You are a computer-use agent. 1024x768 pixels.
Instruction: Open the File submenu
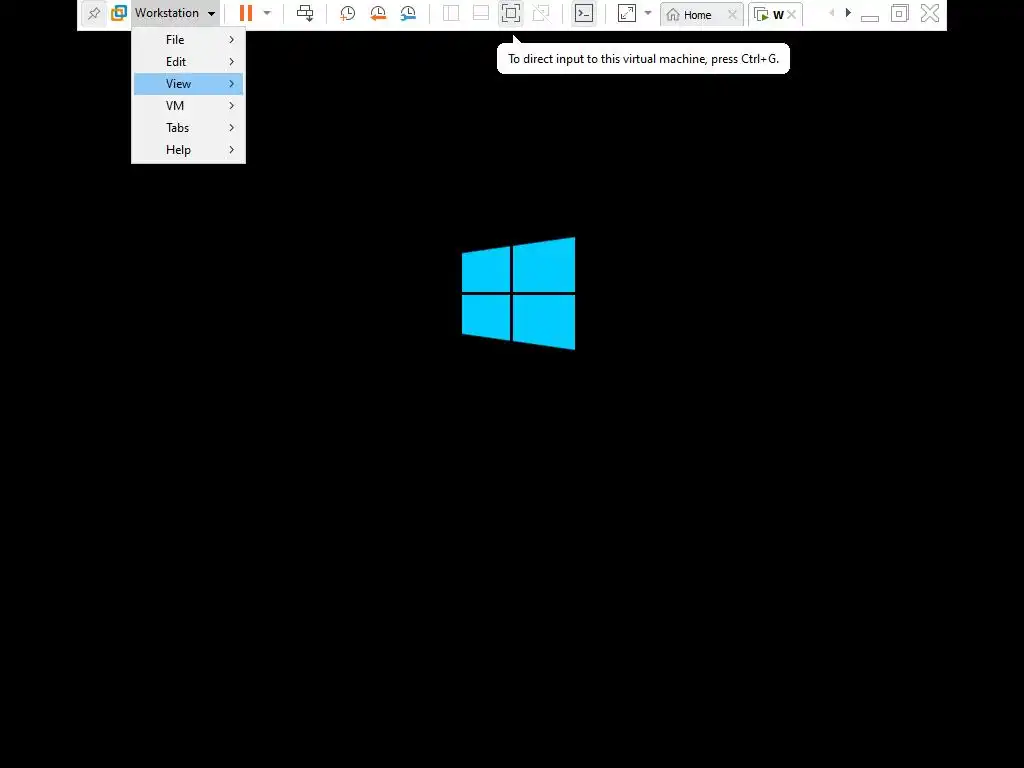click(189, 40)
